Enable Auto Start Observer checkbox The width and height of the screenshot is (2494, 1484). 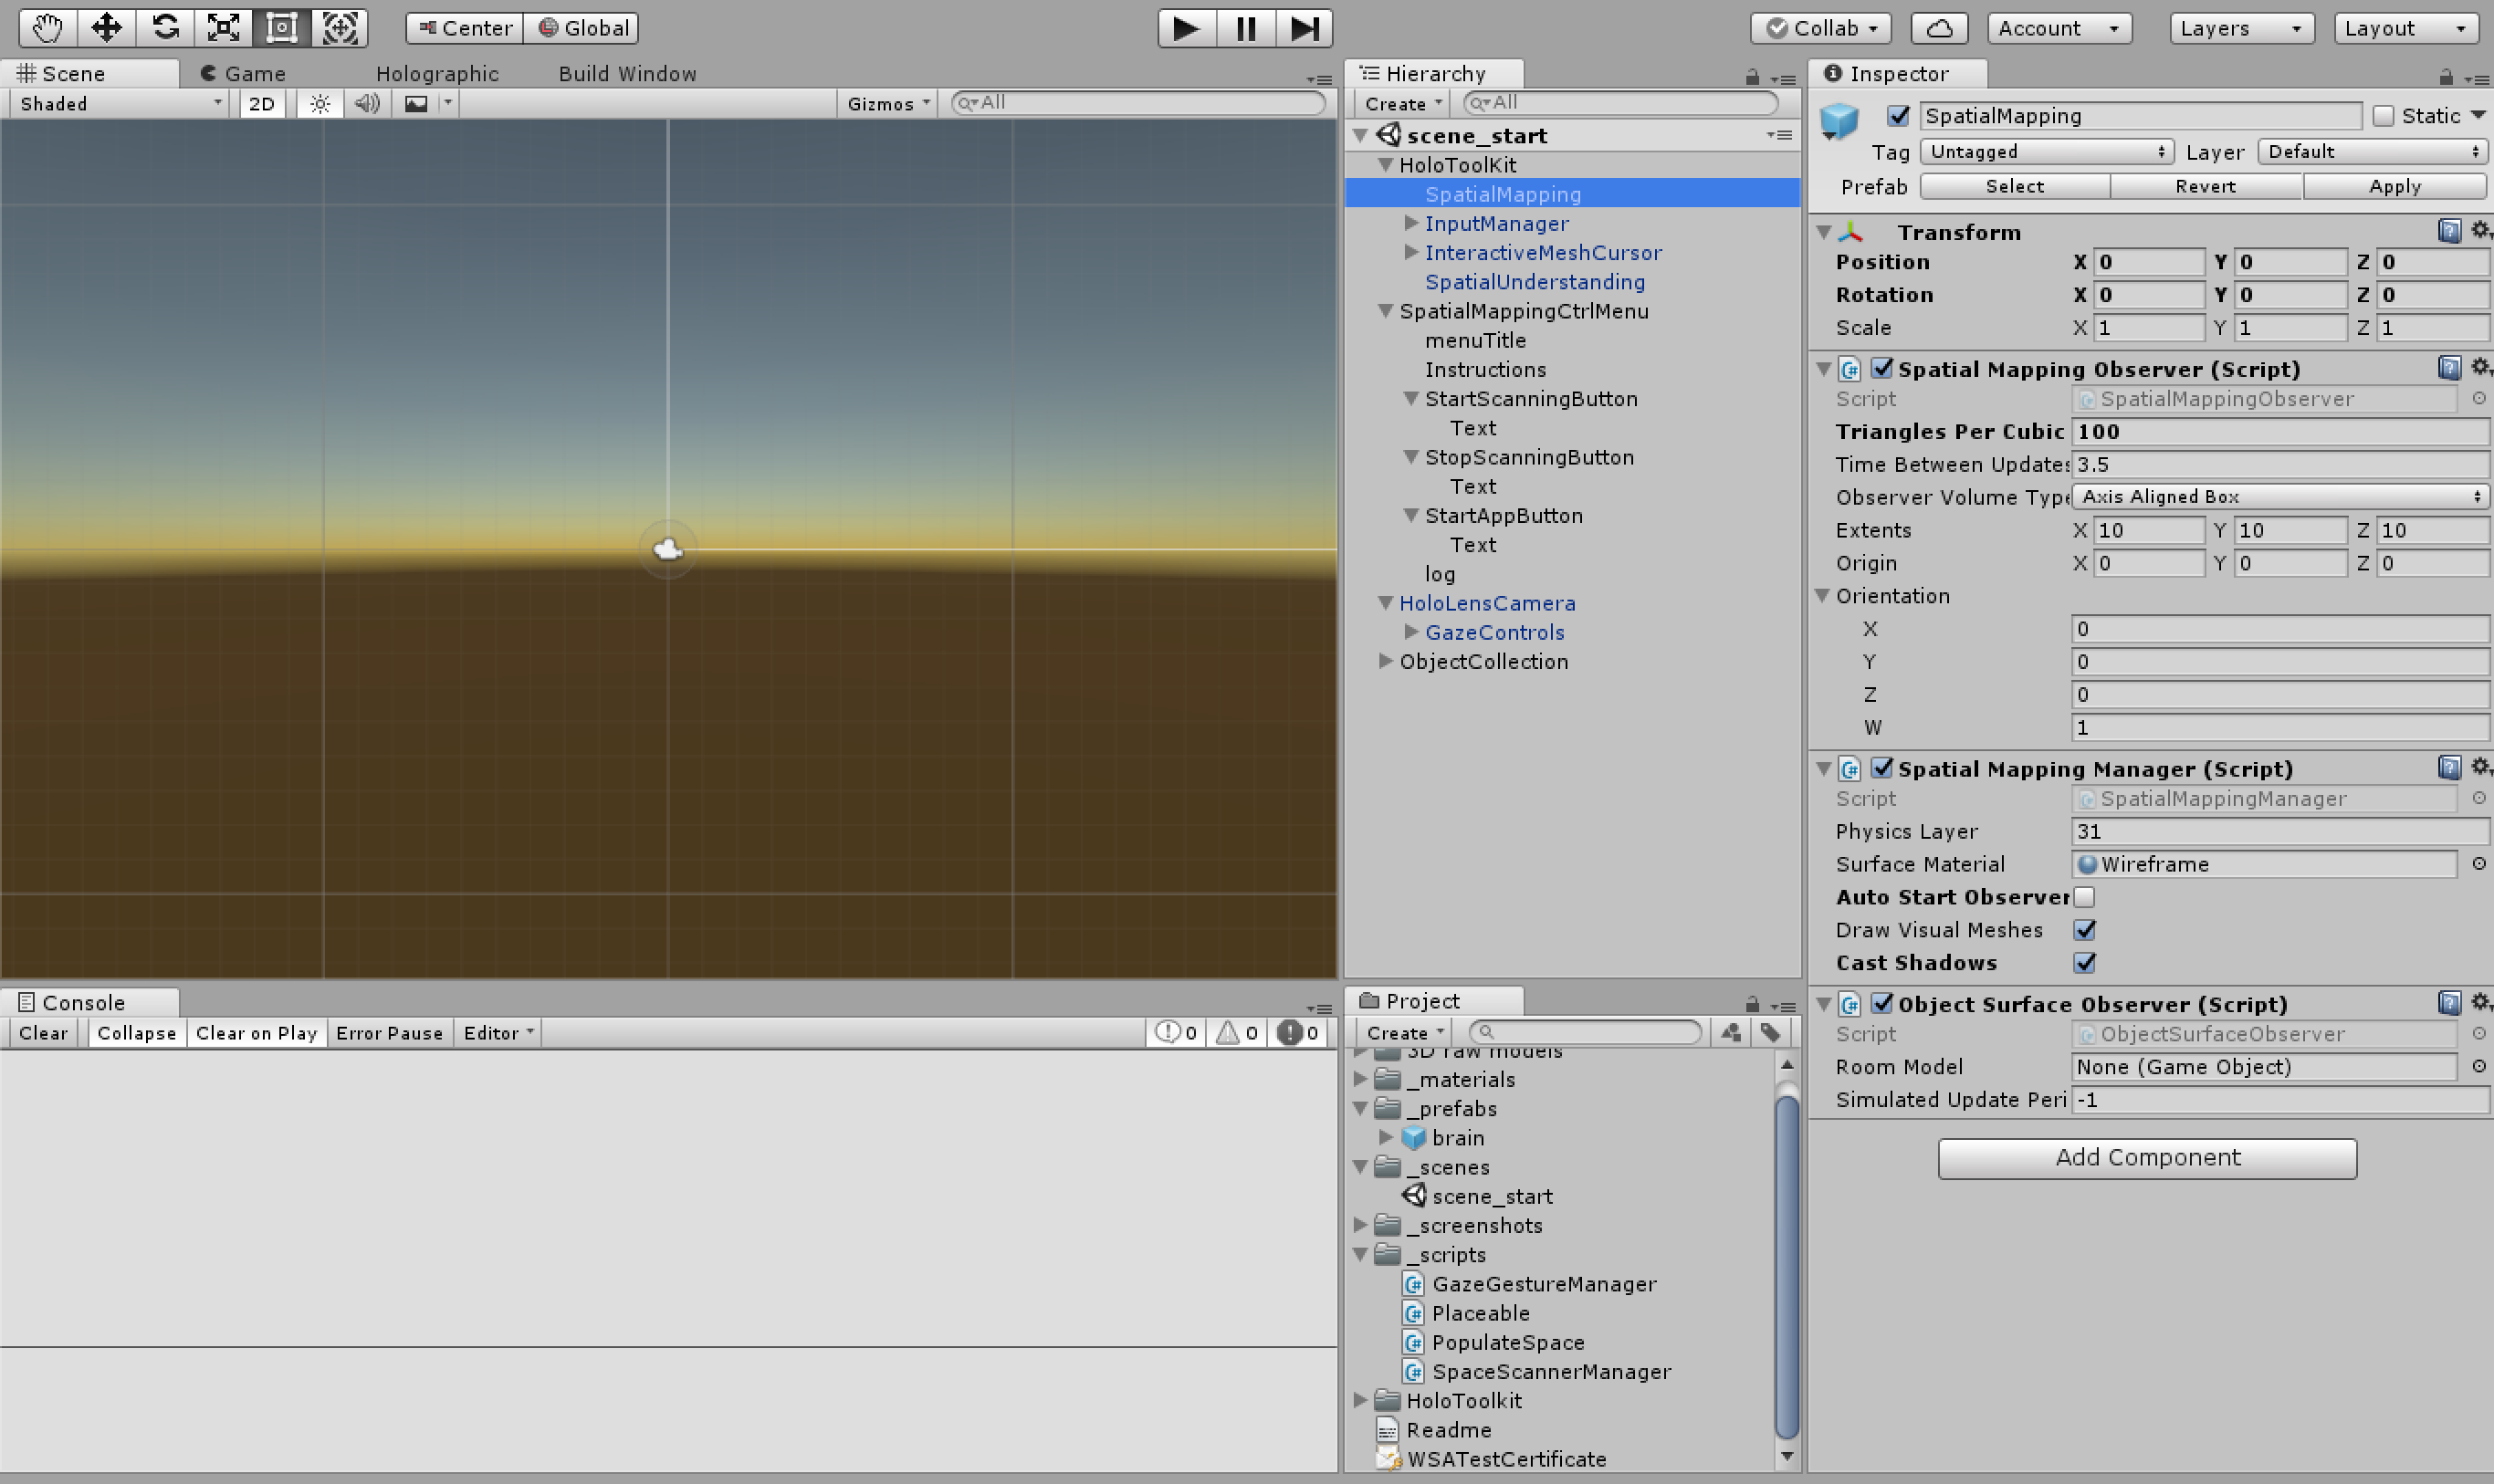tap(2084, 897)
